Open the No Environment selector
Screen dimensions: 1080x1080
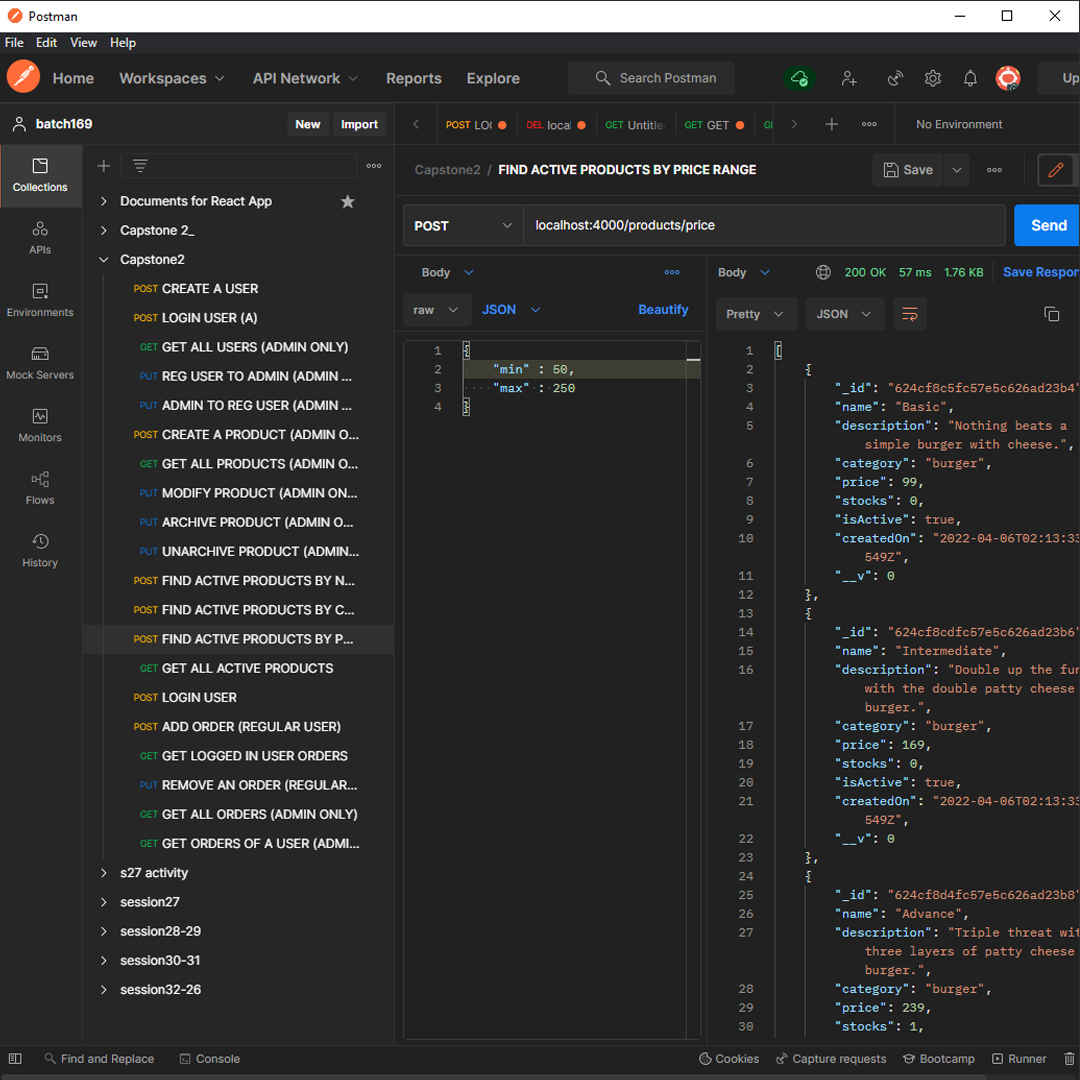point(959,124)
